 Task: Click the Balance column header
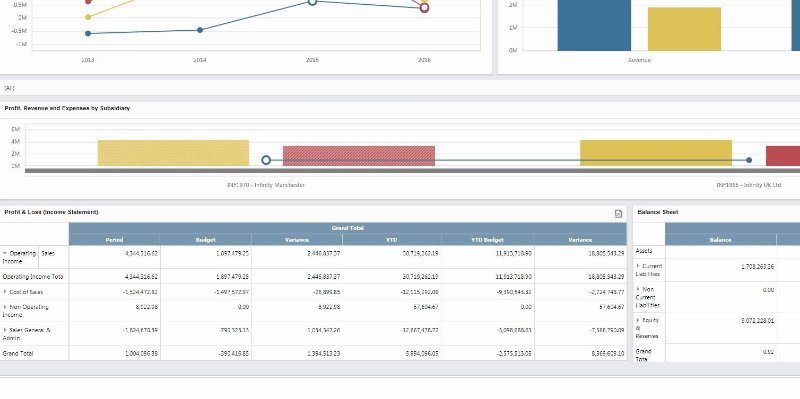(720, 240)
